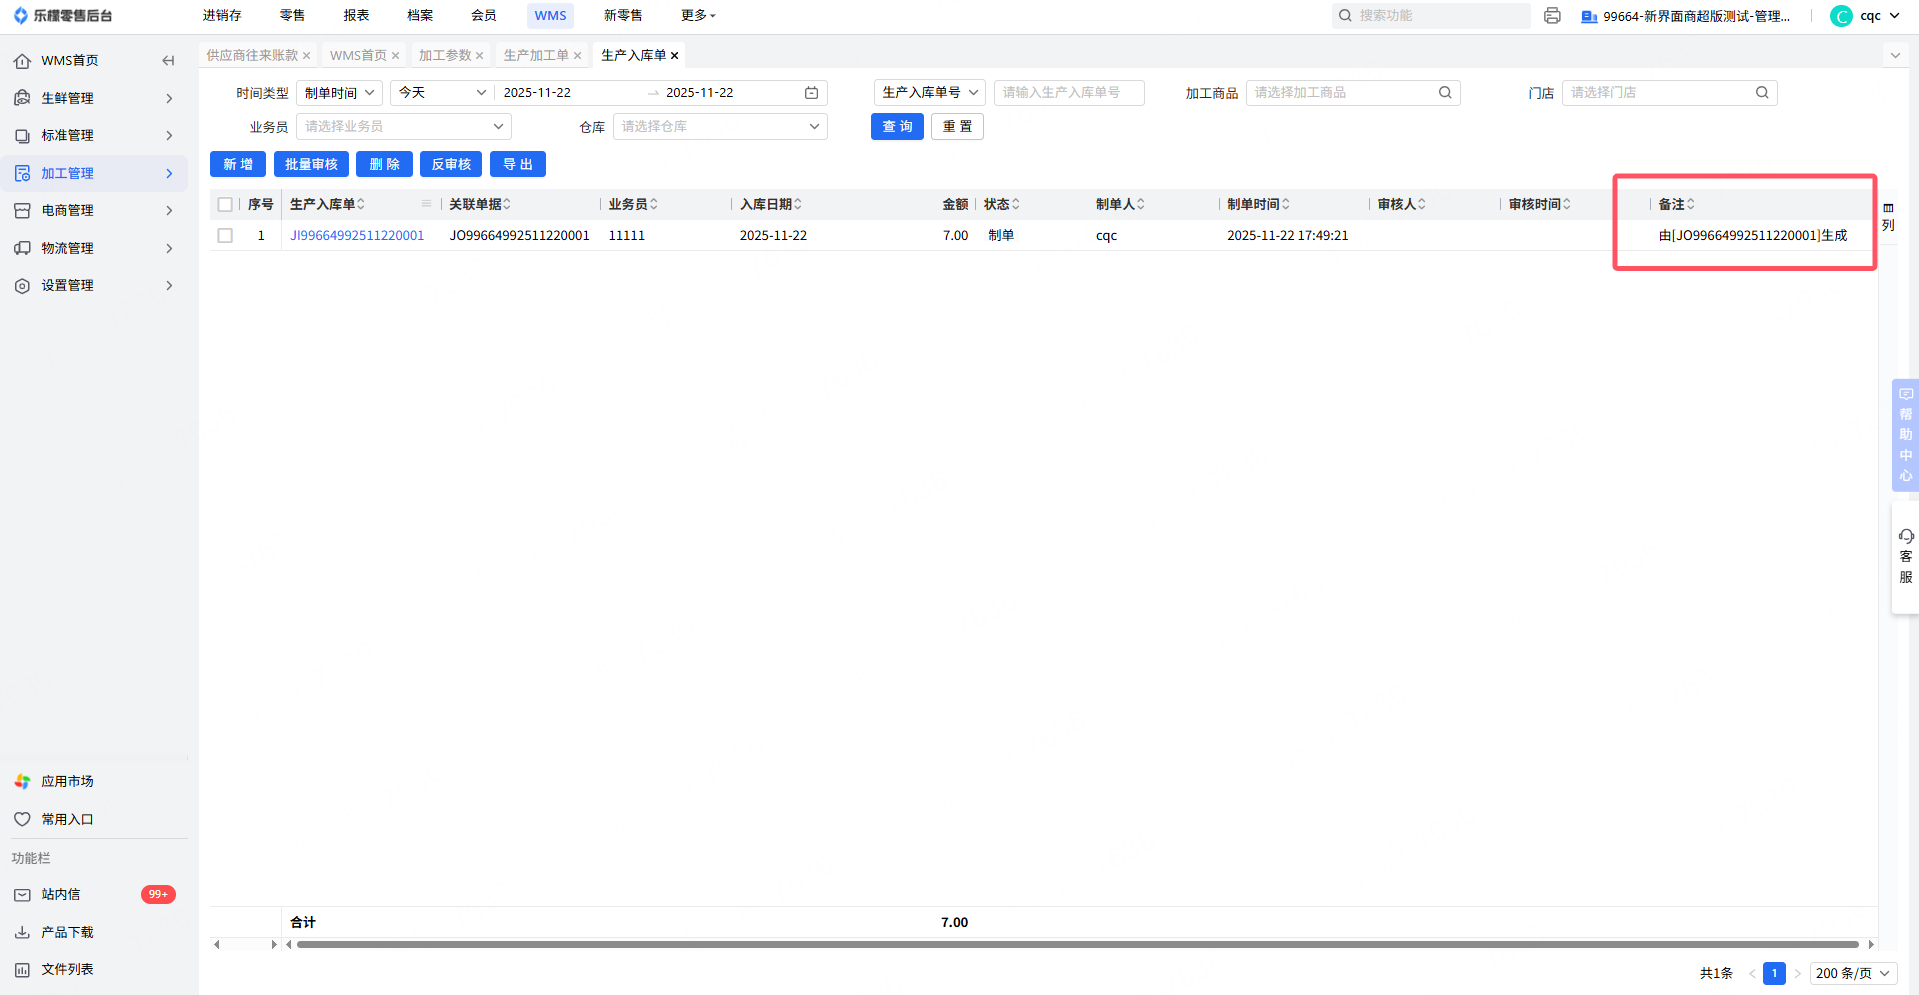This screenshot has width=1919, height=995.
Task: Close the 生产加工单 tab
Action: 577,56
